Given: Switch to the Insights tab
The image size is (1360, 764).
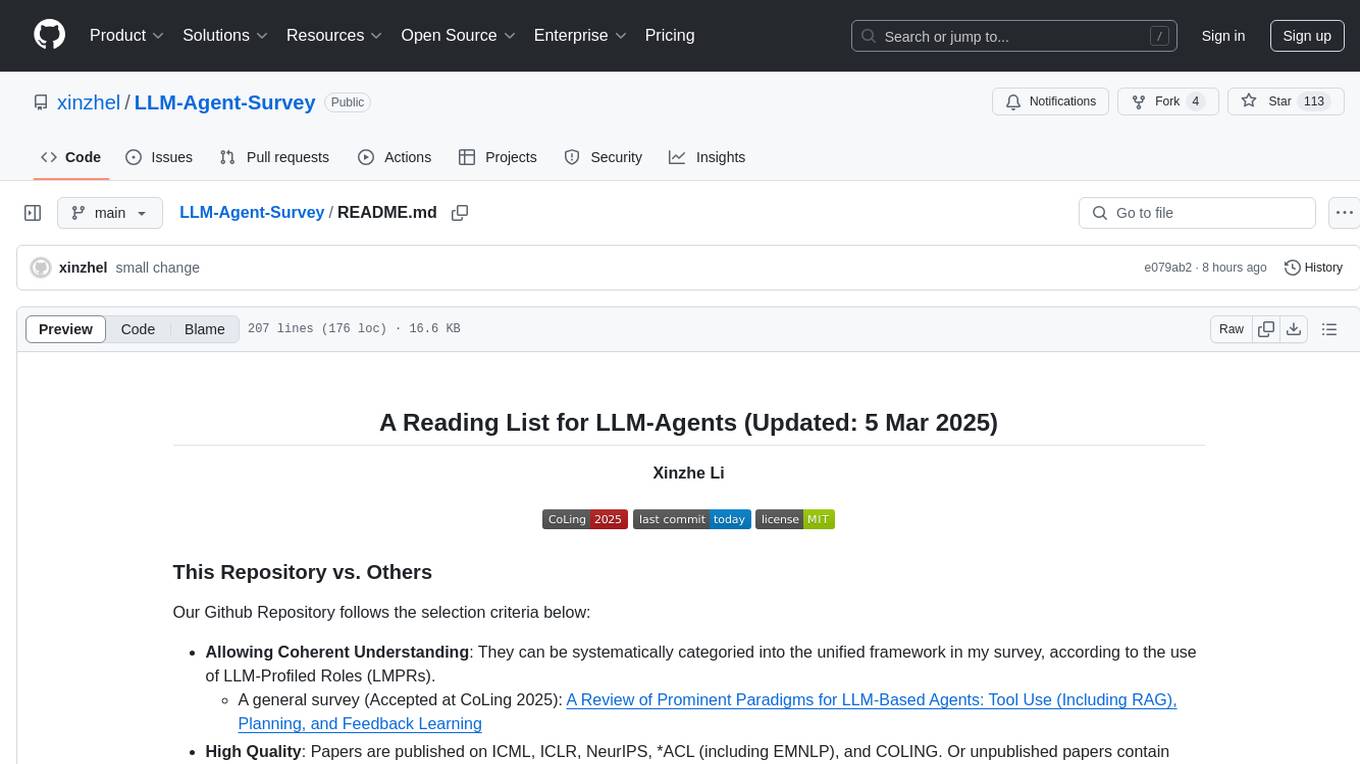Looking at the screenshot, I should pyautogui.click(x=707, y=157).
